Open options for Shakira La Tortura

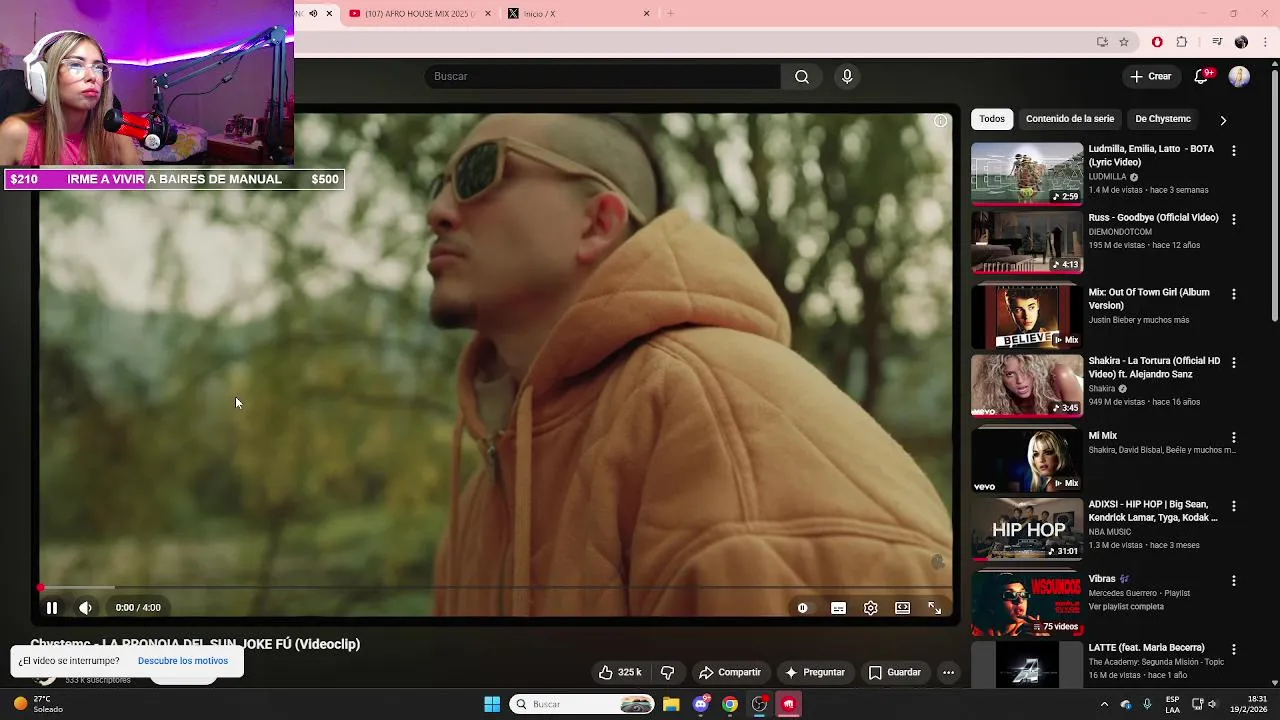[1234, 362]
